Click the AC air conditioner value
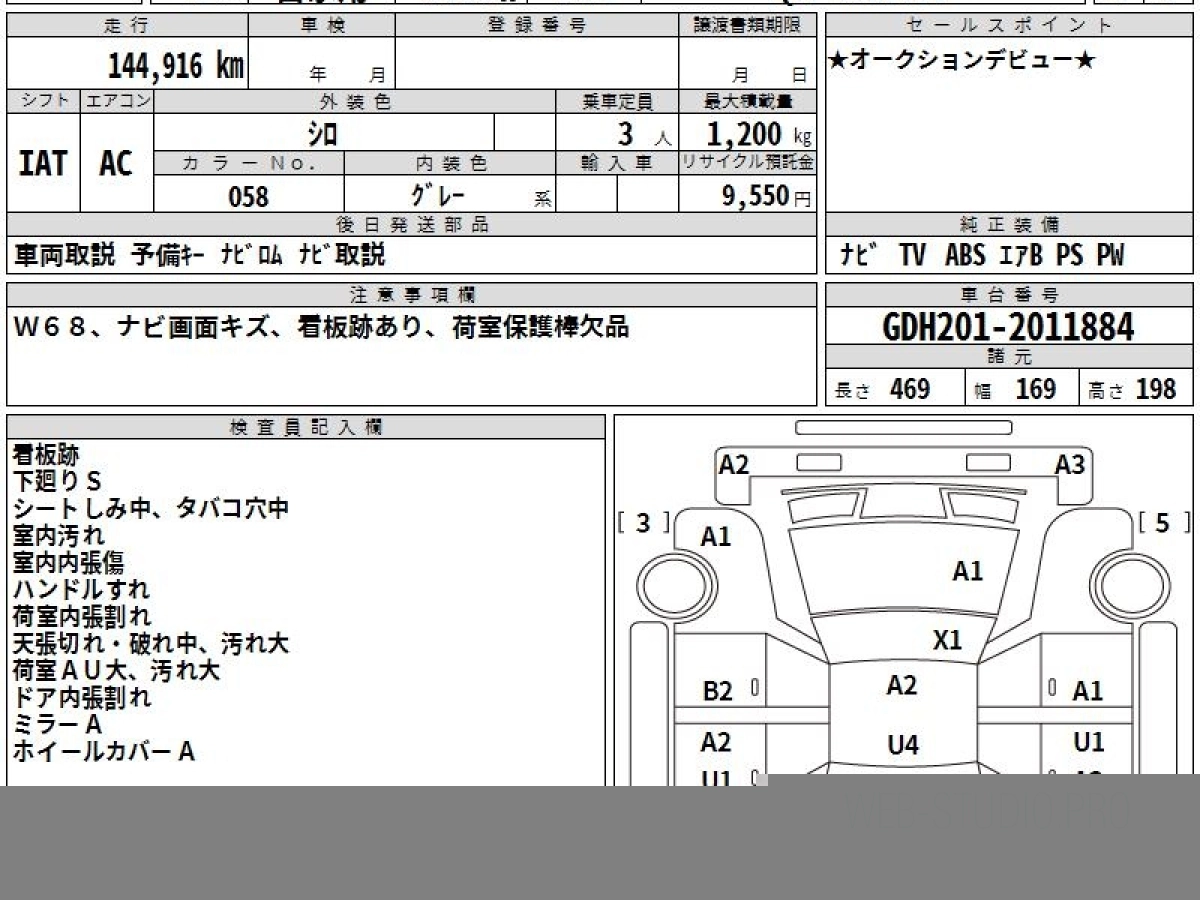This screenshot has width=1200, height=900. tap(116, 163)
